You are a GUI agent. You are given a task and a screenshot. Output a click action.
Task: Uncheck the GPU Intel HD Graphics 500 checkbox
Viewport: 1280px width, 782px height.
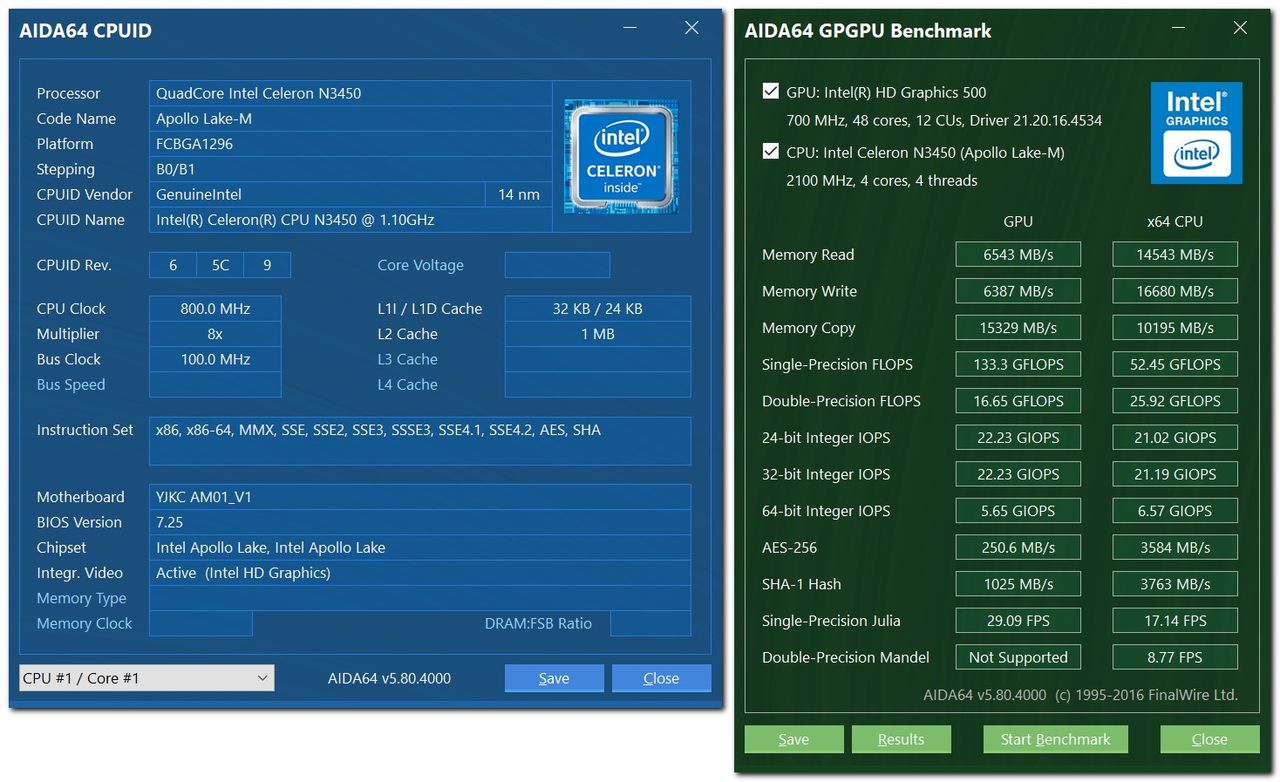click(770, 91)
